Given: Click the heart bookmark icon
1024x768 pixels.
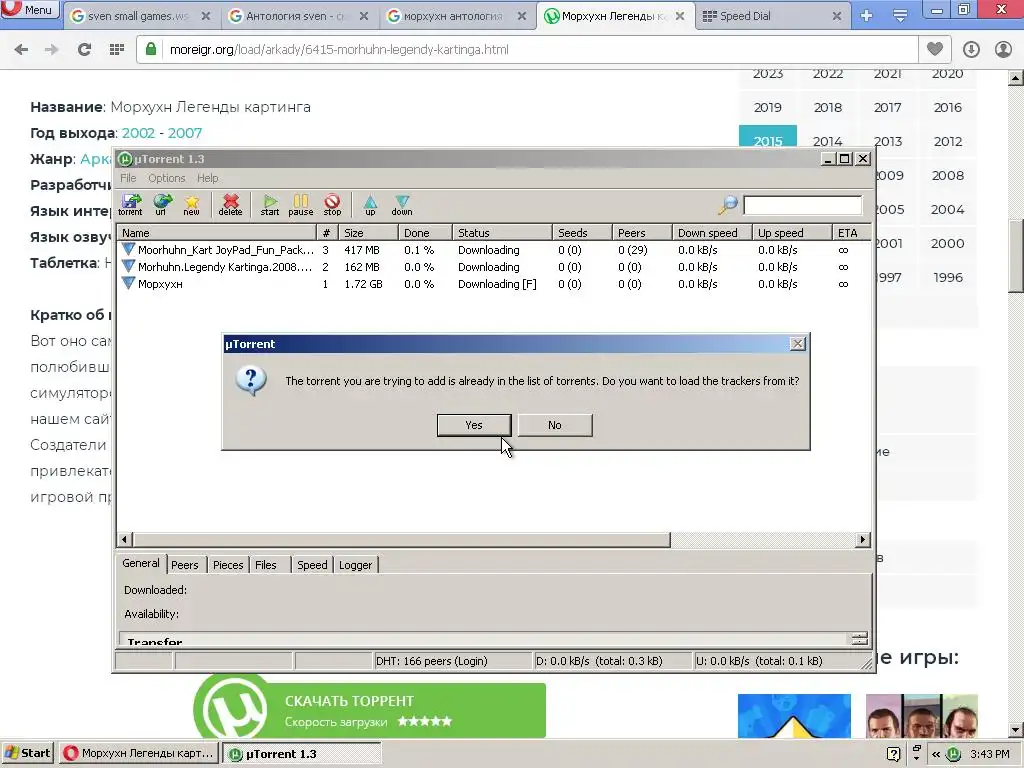Looking at the screenshot, I should (x=935, y=49).
